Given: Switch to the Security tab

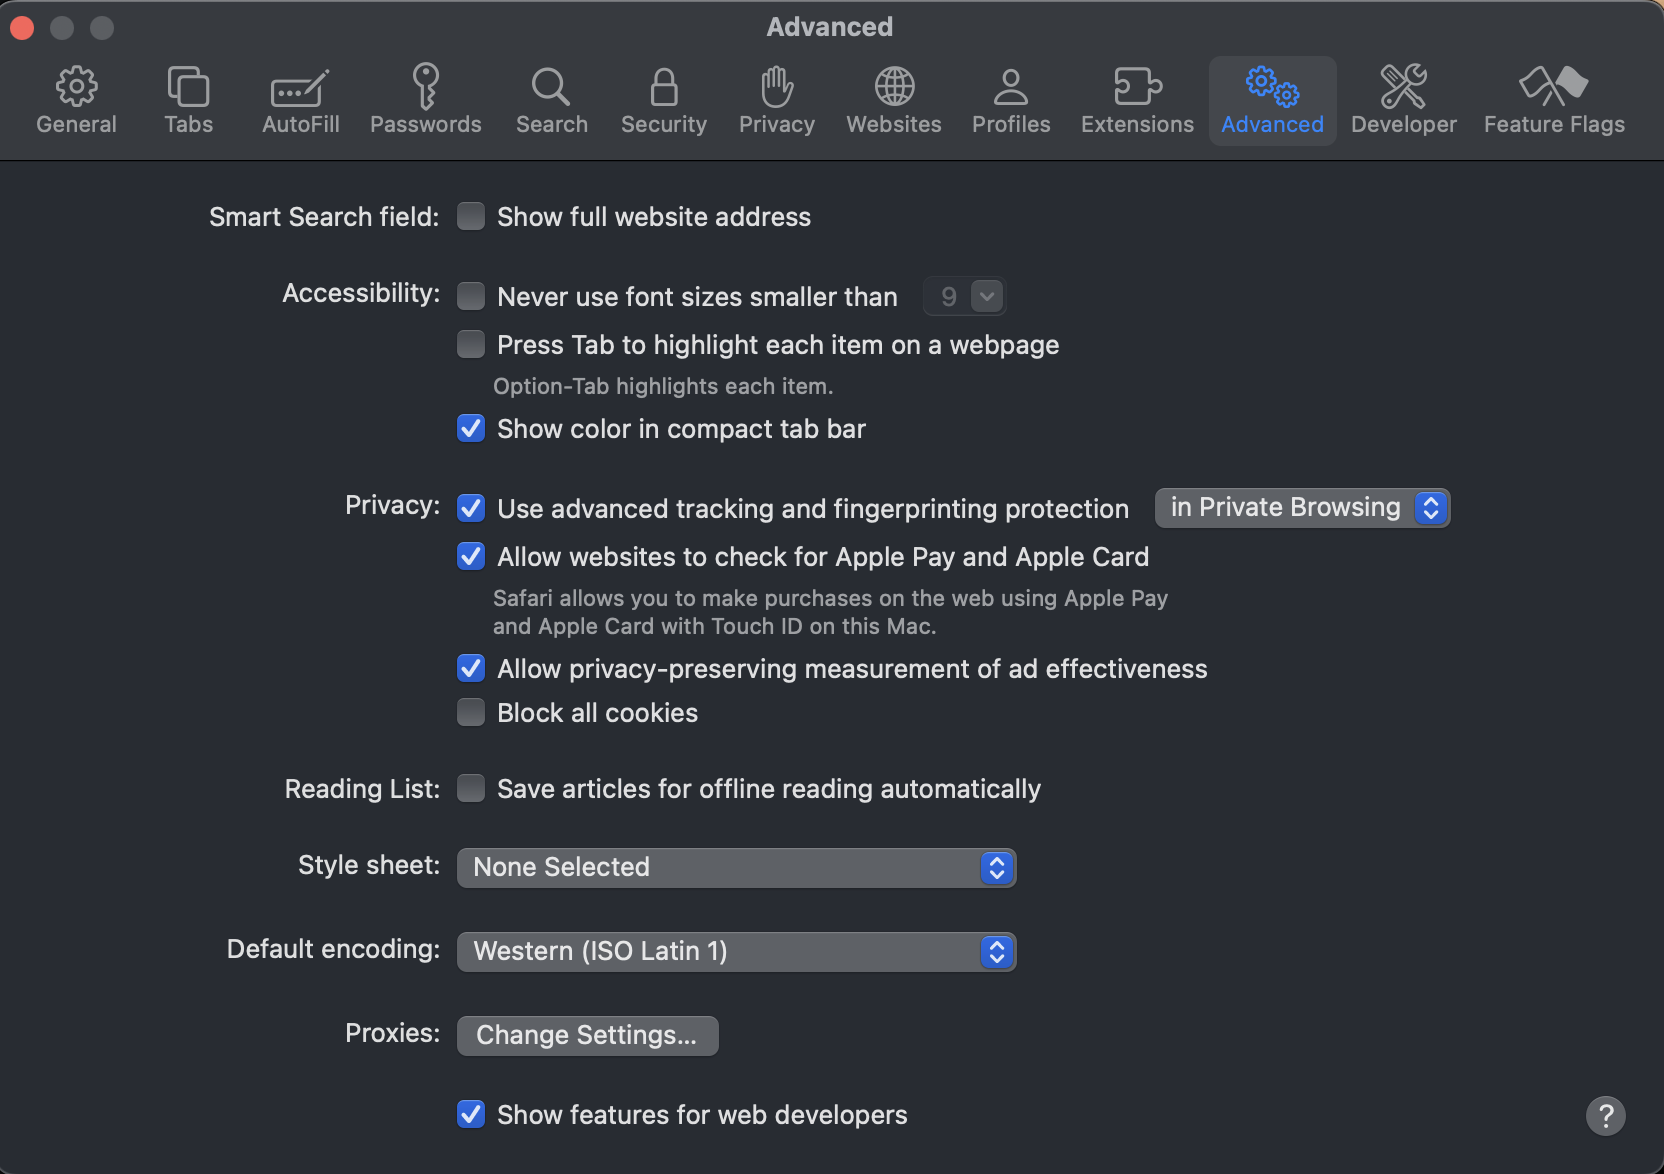Looking at the screenshot, I should tap(663, 100).
